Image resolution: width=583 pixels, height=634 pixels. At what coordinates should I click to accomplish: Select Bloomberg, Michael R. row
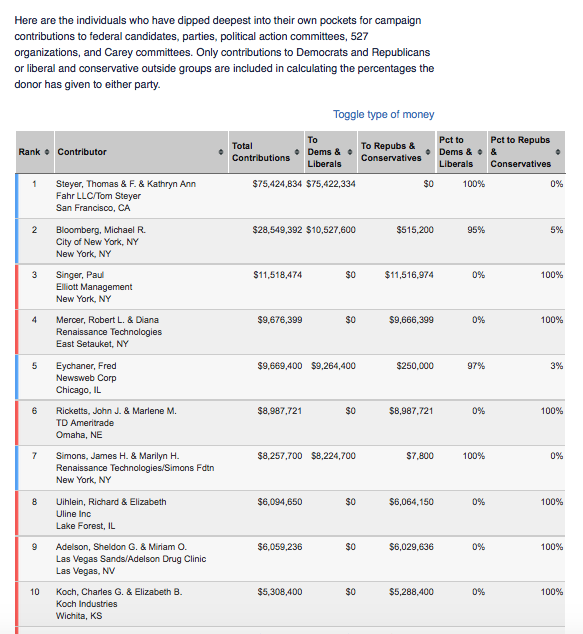coord(290,242)
